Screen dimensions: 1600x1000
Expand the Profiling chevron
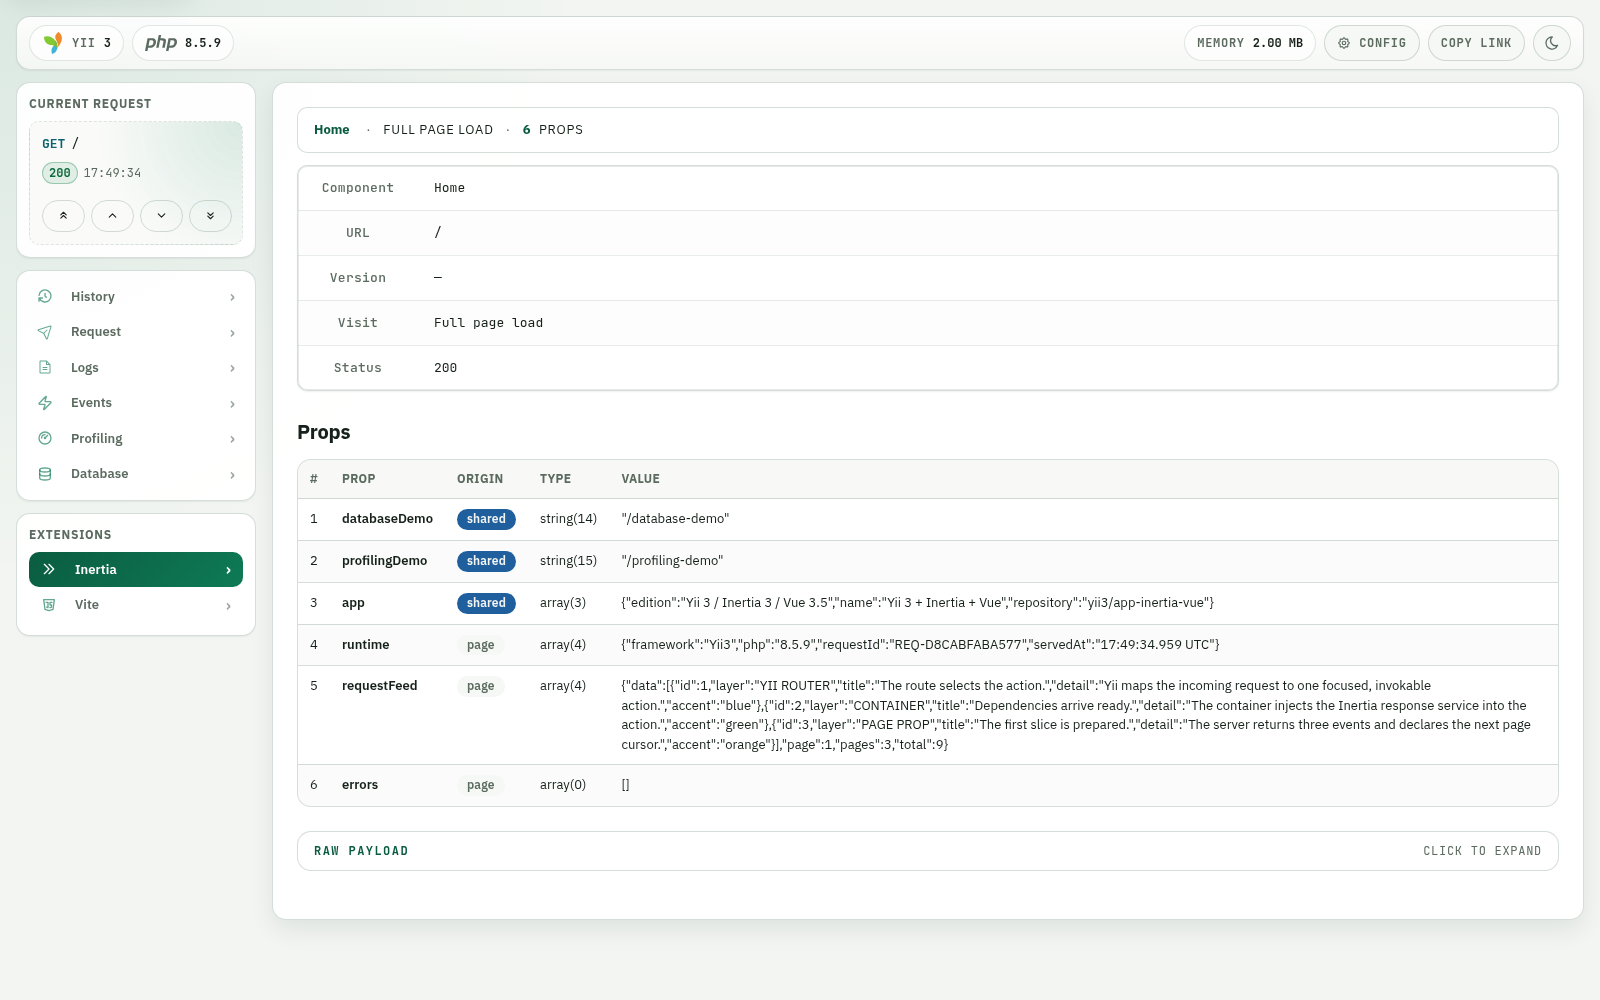click(x=232, y=439)
